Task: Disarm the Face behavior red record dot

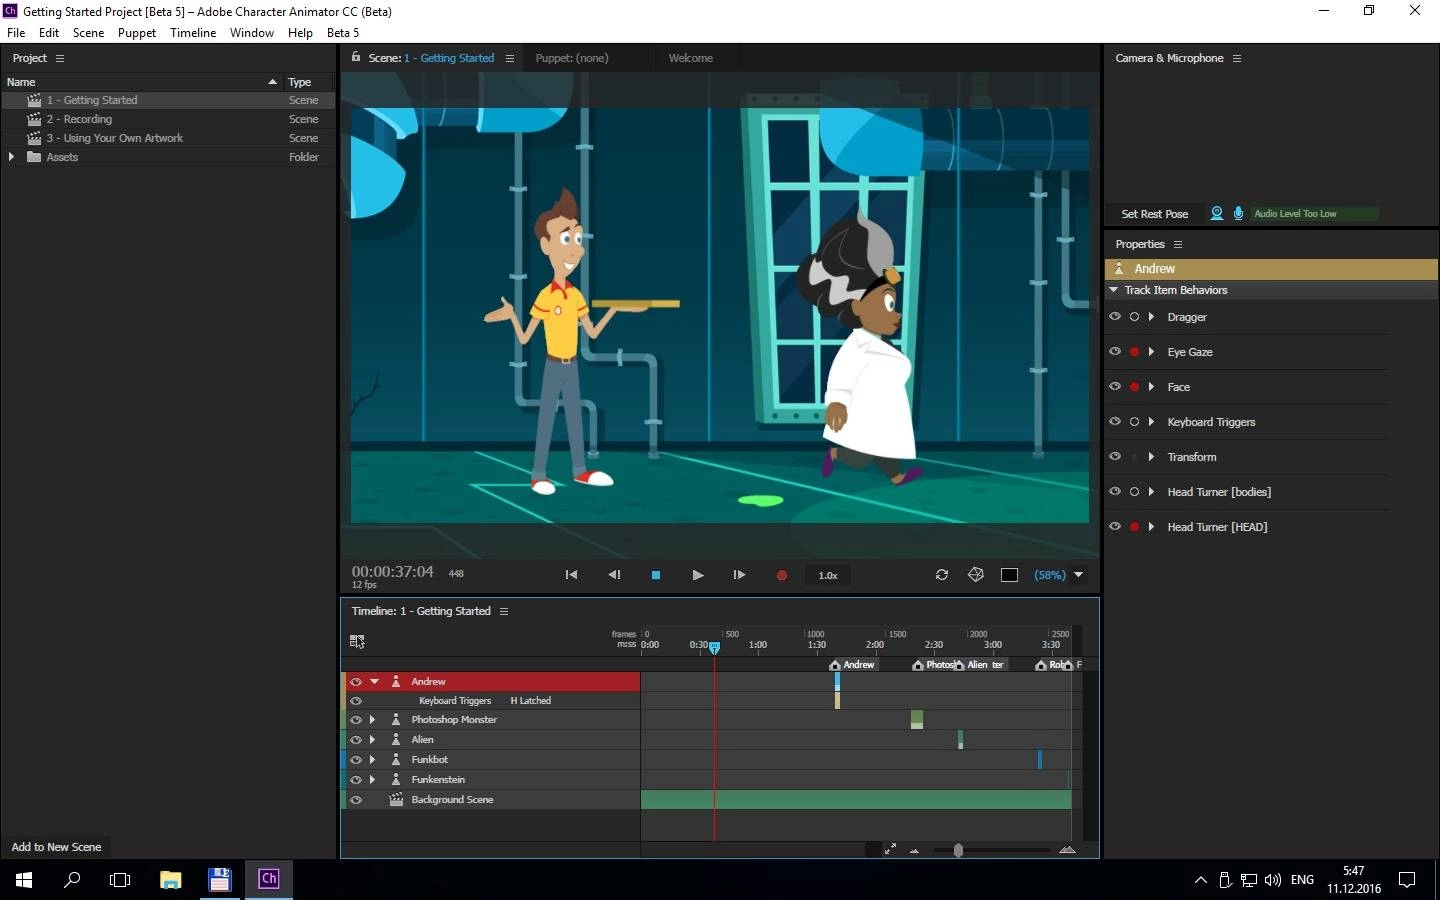Action: pos(1134,387)
